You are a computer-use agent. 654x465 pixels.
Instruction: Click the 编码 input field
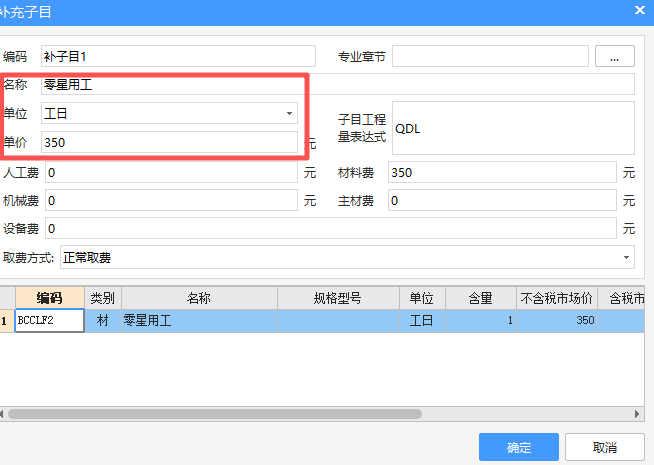pos(178,56)
